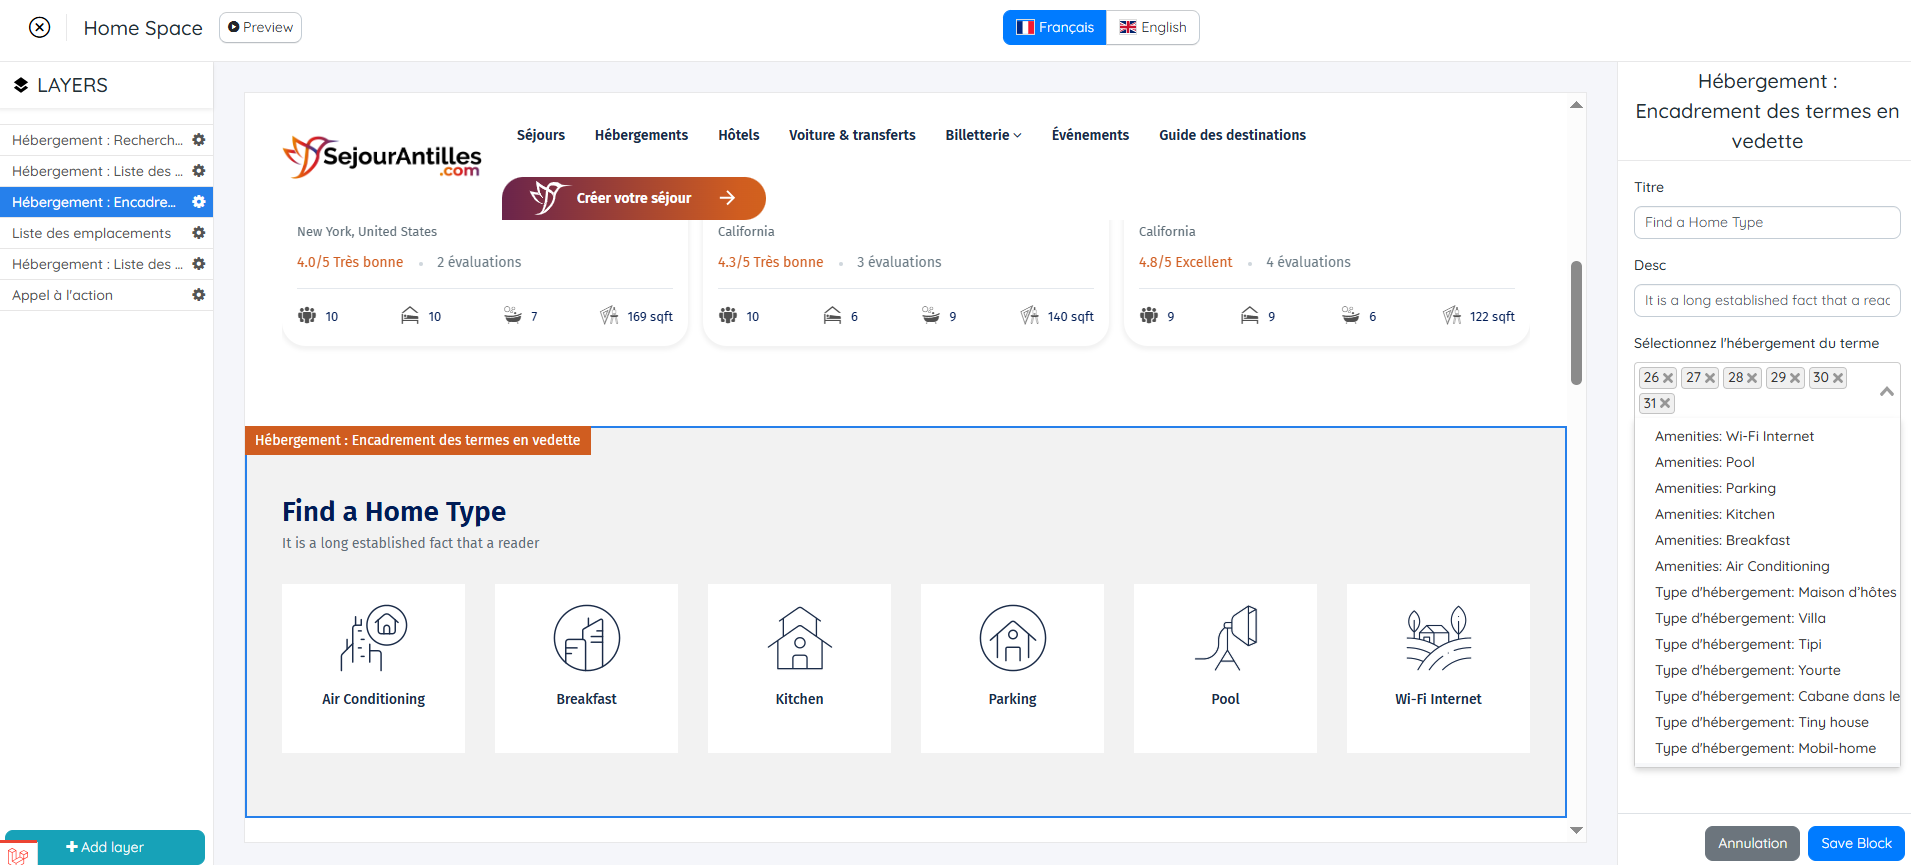This screenshot has height=865, width=1911.
Task: Click the close X icon beside Home Space
Action: 39,28
